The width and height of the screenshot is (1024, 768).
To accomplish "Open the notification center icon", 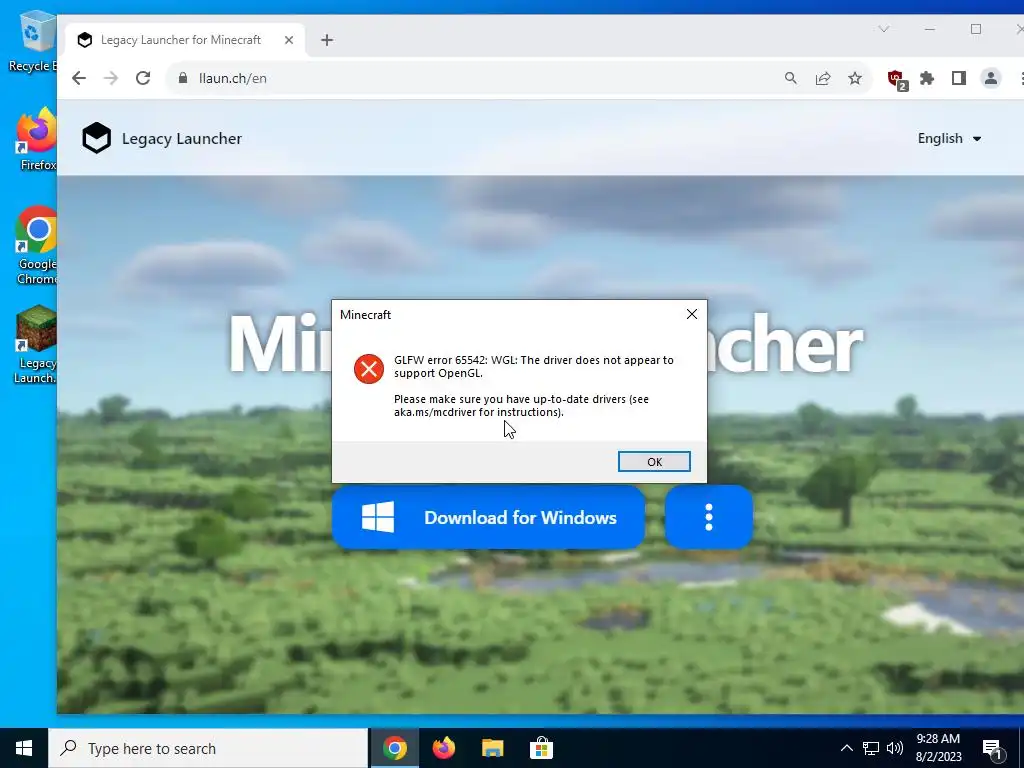I will (993, 750).
